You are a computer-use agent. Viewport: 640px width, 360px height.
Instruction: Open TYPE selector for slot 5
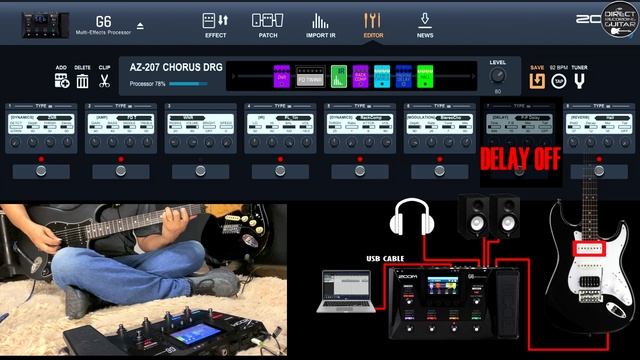[363, 106]
